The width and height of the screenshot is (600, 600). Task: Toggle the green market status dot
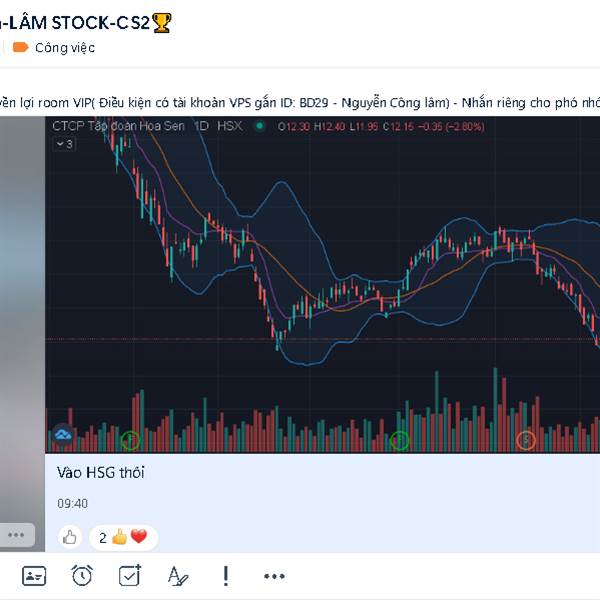point(260,126)
